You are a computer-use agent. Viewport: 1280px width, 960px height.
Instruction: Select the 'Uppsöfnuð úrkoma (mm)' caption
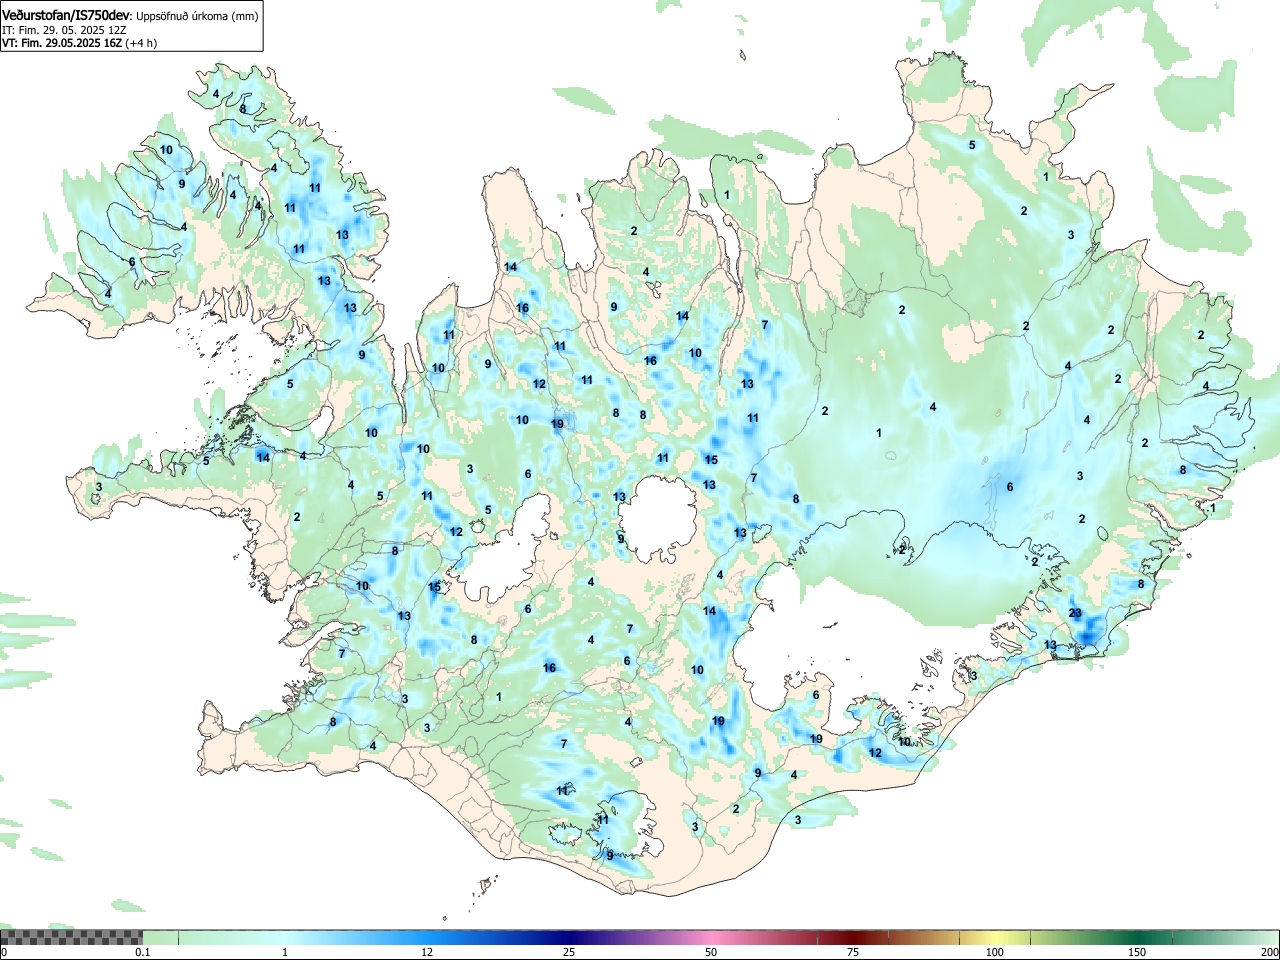pos(197,16)
